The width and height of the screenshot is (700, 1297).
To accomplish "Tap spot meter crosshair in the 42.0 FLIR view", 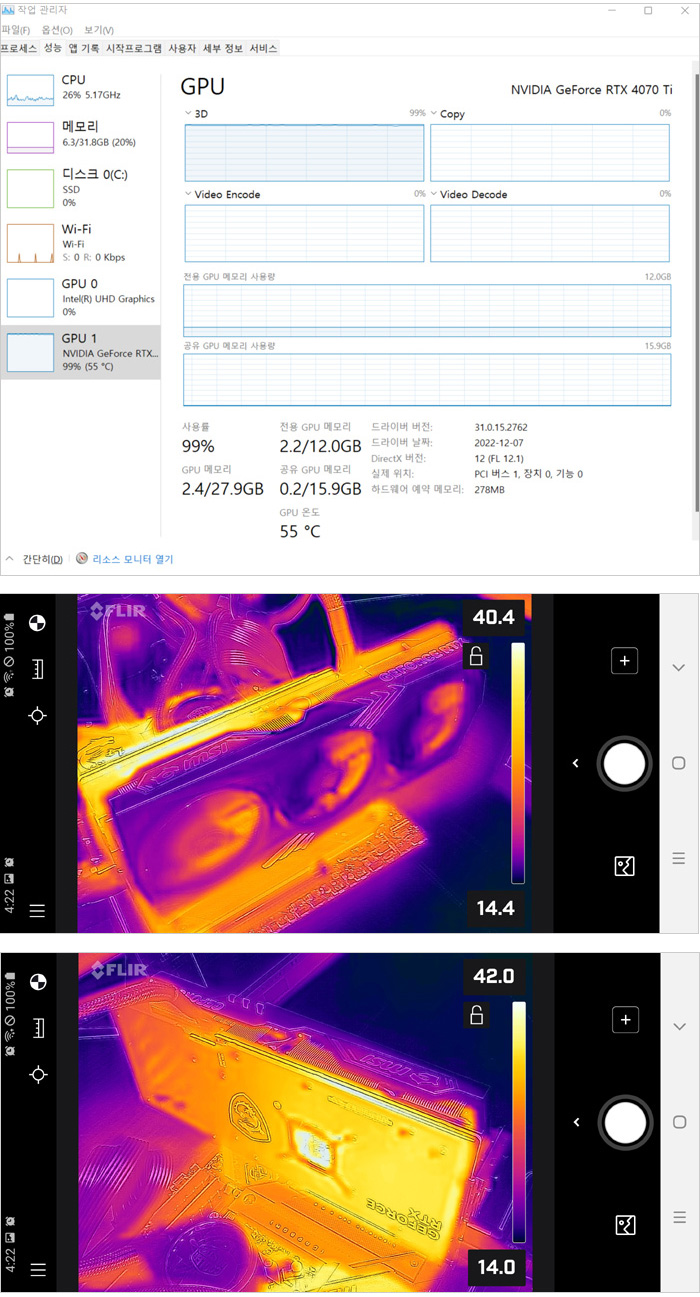I will click(38, 1074).
